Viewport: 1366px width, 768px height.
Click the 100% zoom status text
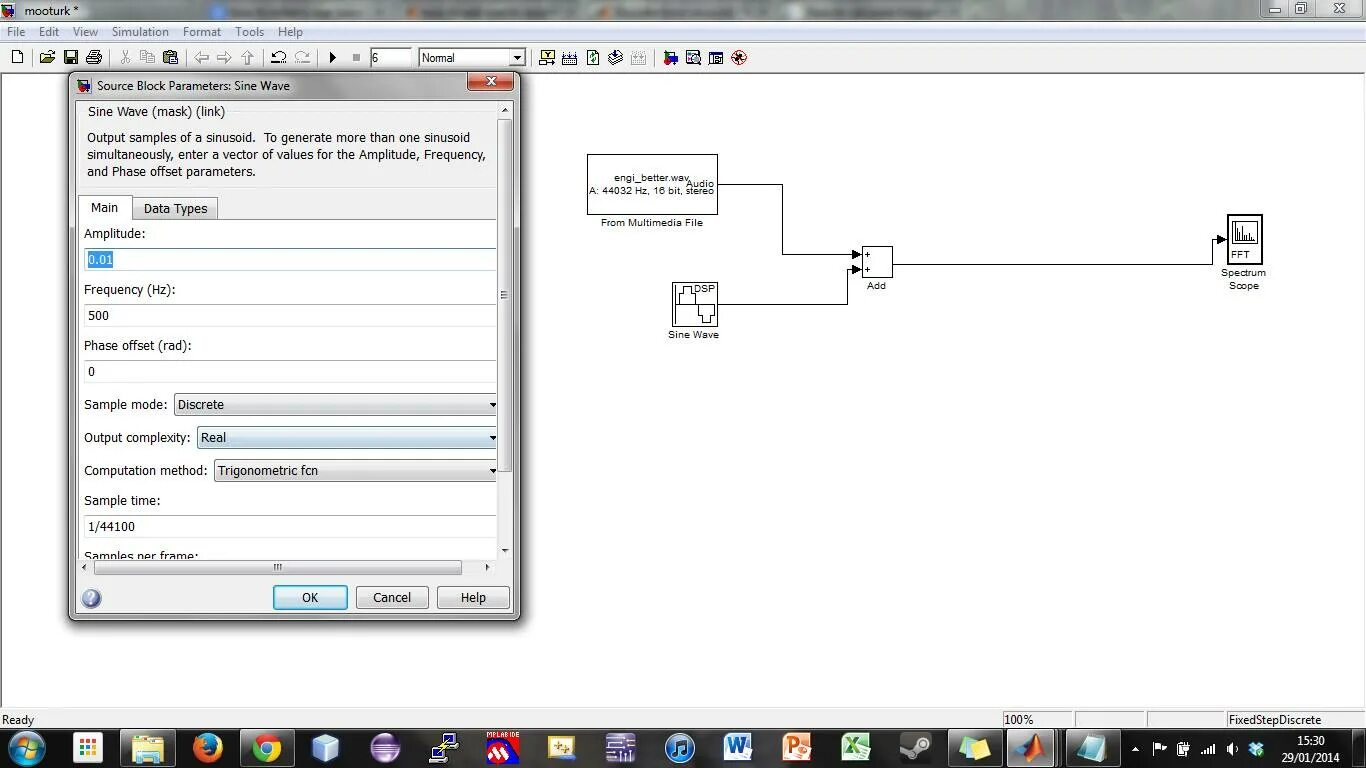point(1019,720)
